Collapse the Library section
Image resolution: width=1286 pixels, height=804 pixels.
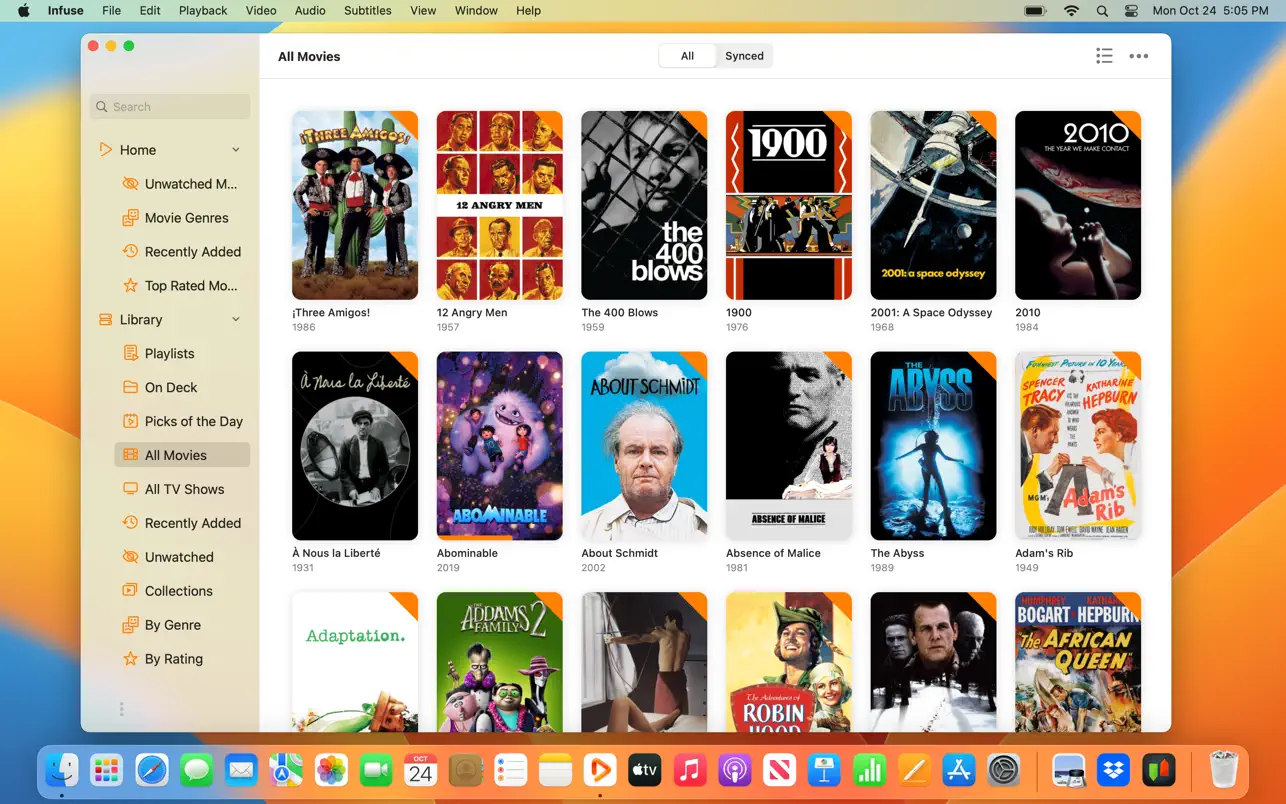(236, 319)
